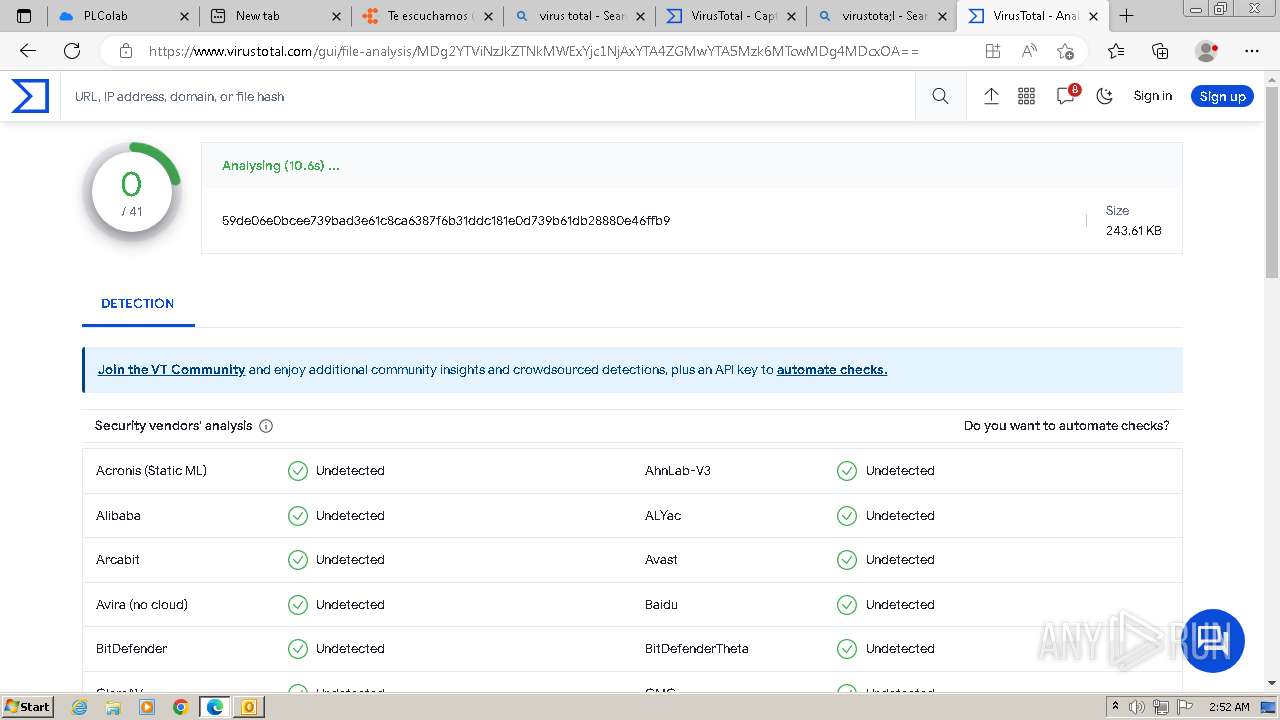Select the DETECTION tab
The image size is (1280, 720).
pyautogui.click(x=138, y=304)
